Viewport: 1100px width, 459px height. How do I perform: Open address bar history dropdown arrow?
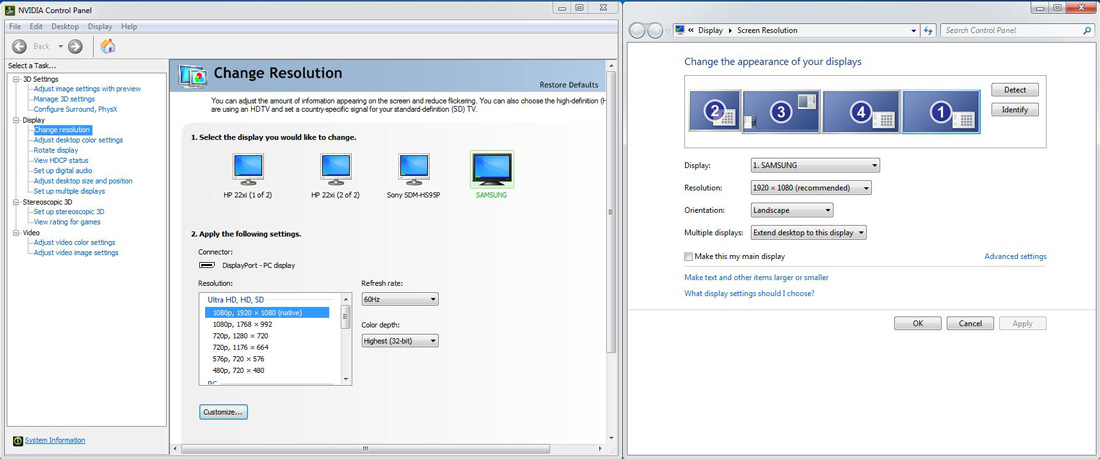pyautogui.click(x=913, y=31)
